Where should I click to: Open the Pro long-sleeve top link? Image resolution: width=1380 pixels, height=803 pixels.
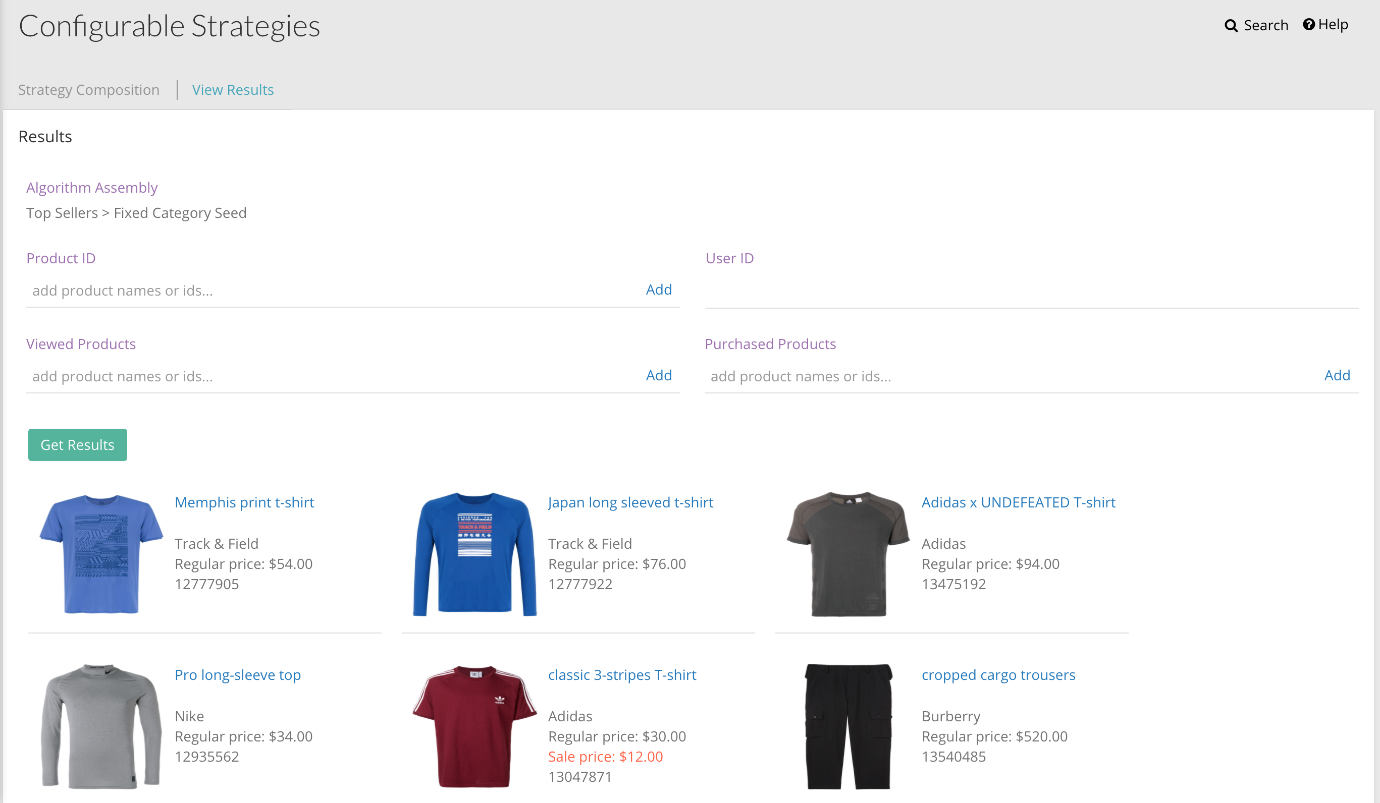point(238,676)
